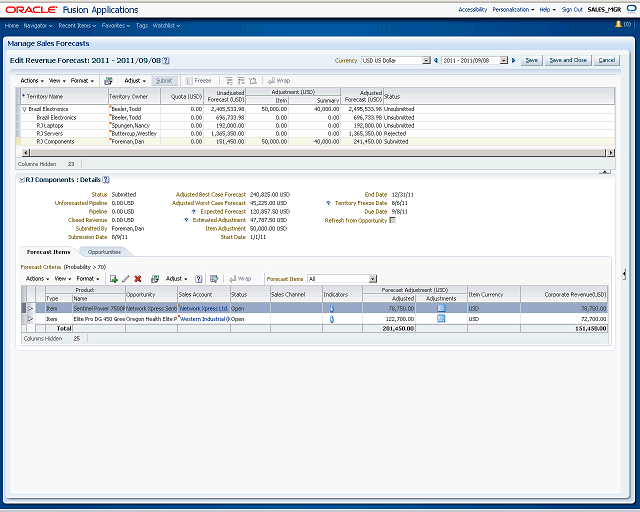Screen dimensions: 640x512
Task: Click the Wrap icon in forecast items toolbar
Action: (x=240, y=279)
